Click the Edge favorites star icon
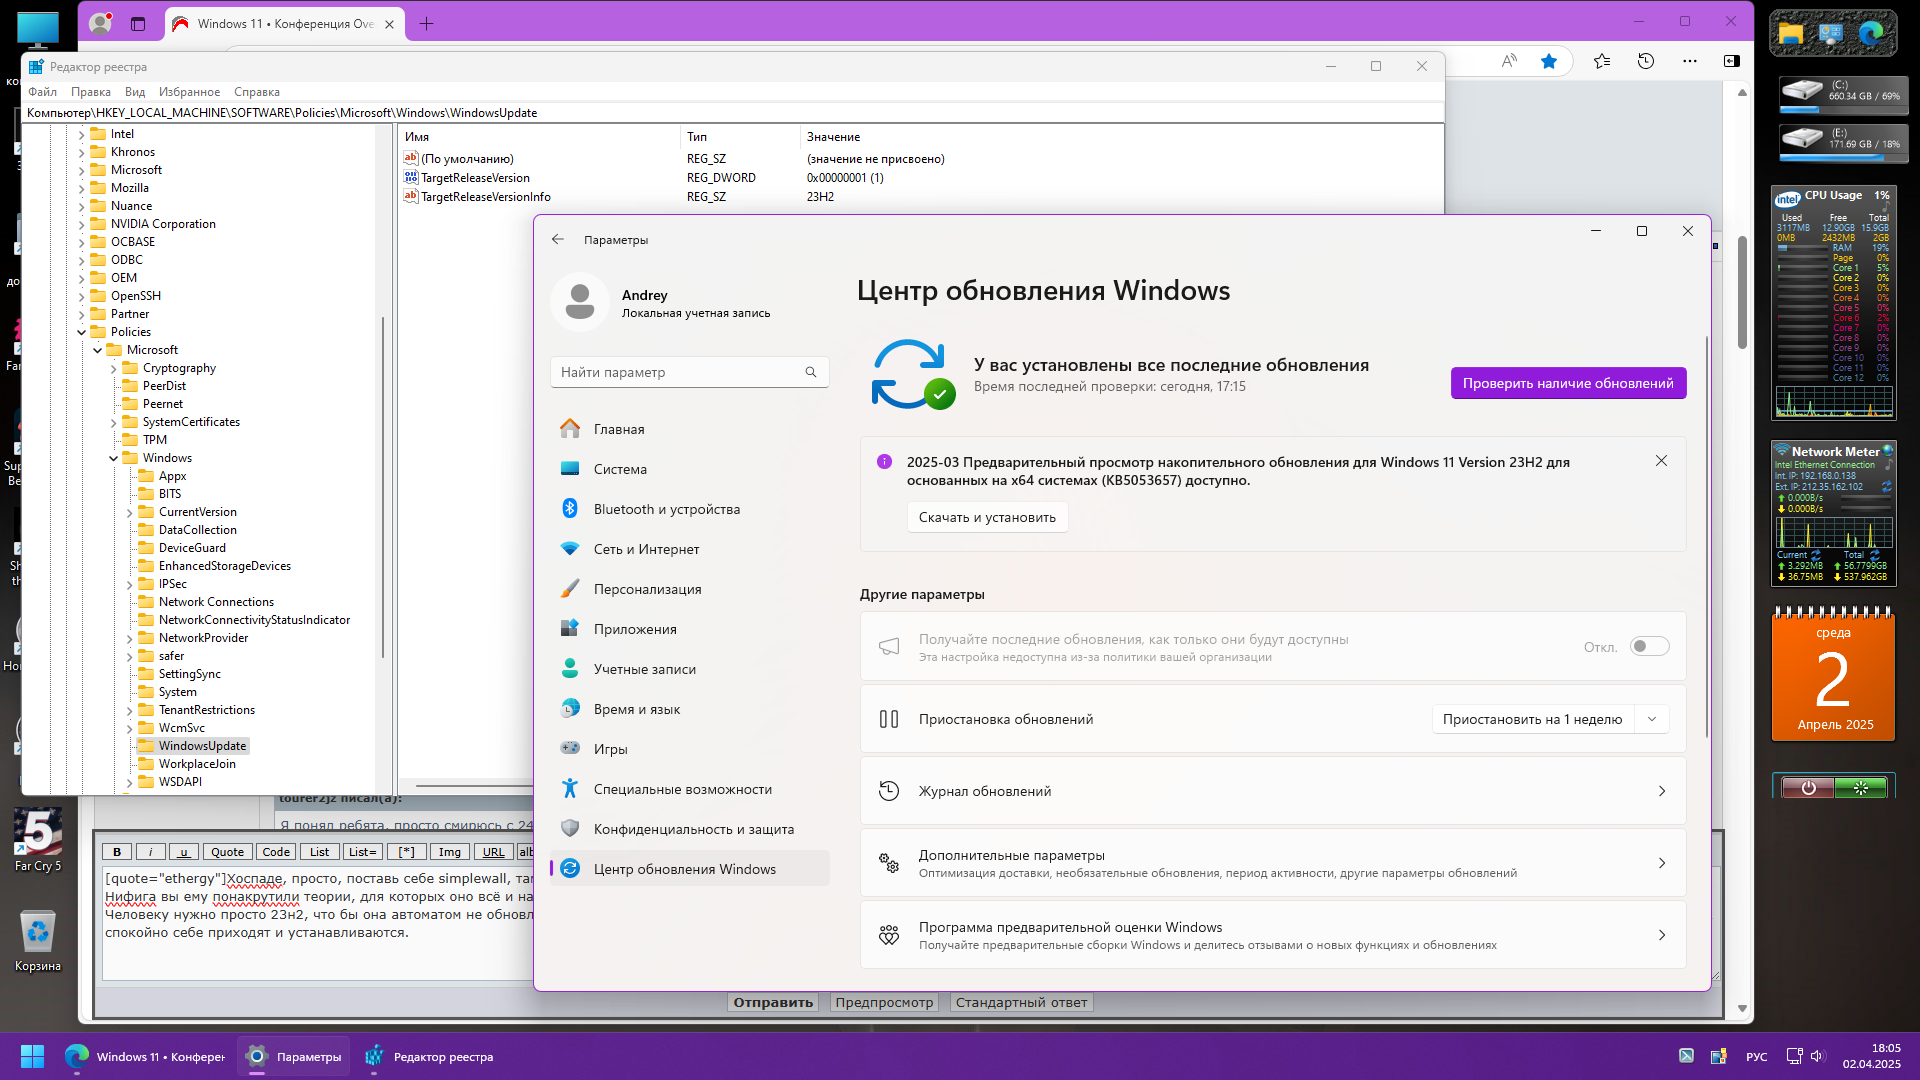This screenshot has width=1920, height=1080. pos(1549,61)
